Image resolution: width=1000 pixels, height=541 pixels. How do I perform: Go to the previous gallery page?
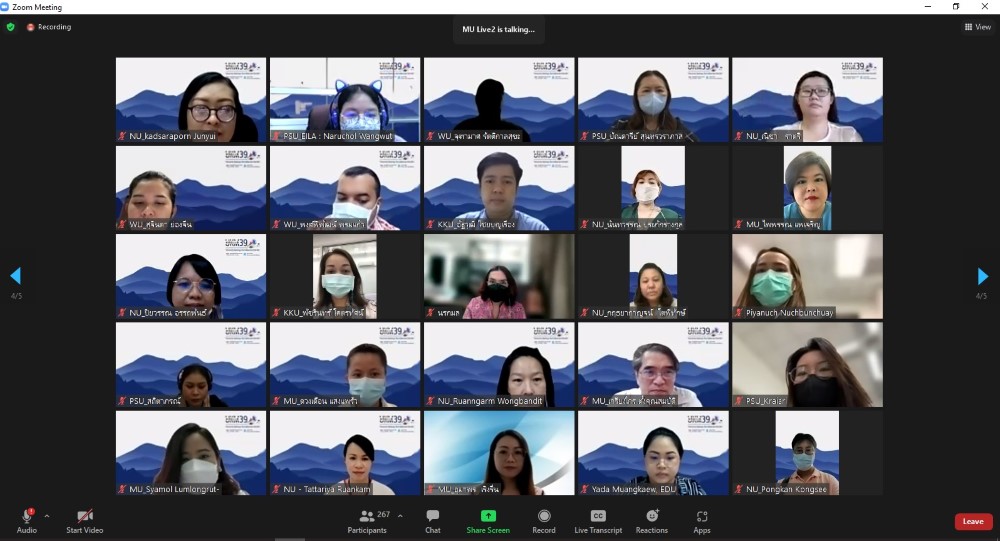click(x=15, y=276)
